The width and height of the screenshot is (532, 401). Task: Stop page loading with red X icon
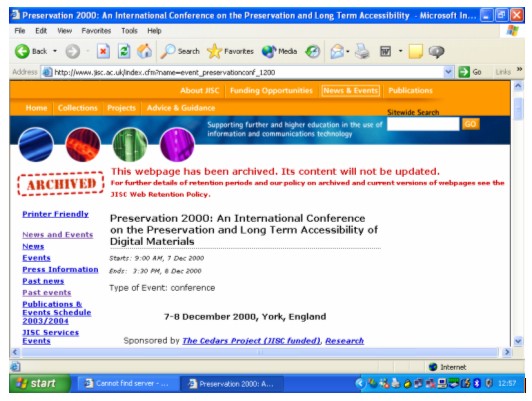pyautogui.click(x=103, y=52)
